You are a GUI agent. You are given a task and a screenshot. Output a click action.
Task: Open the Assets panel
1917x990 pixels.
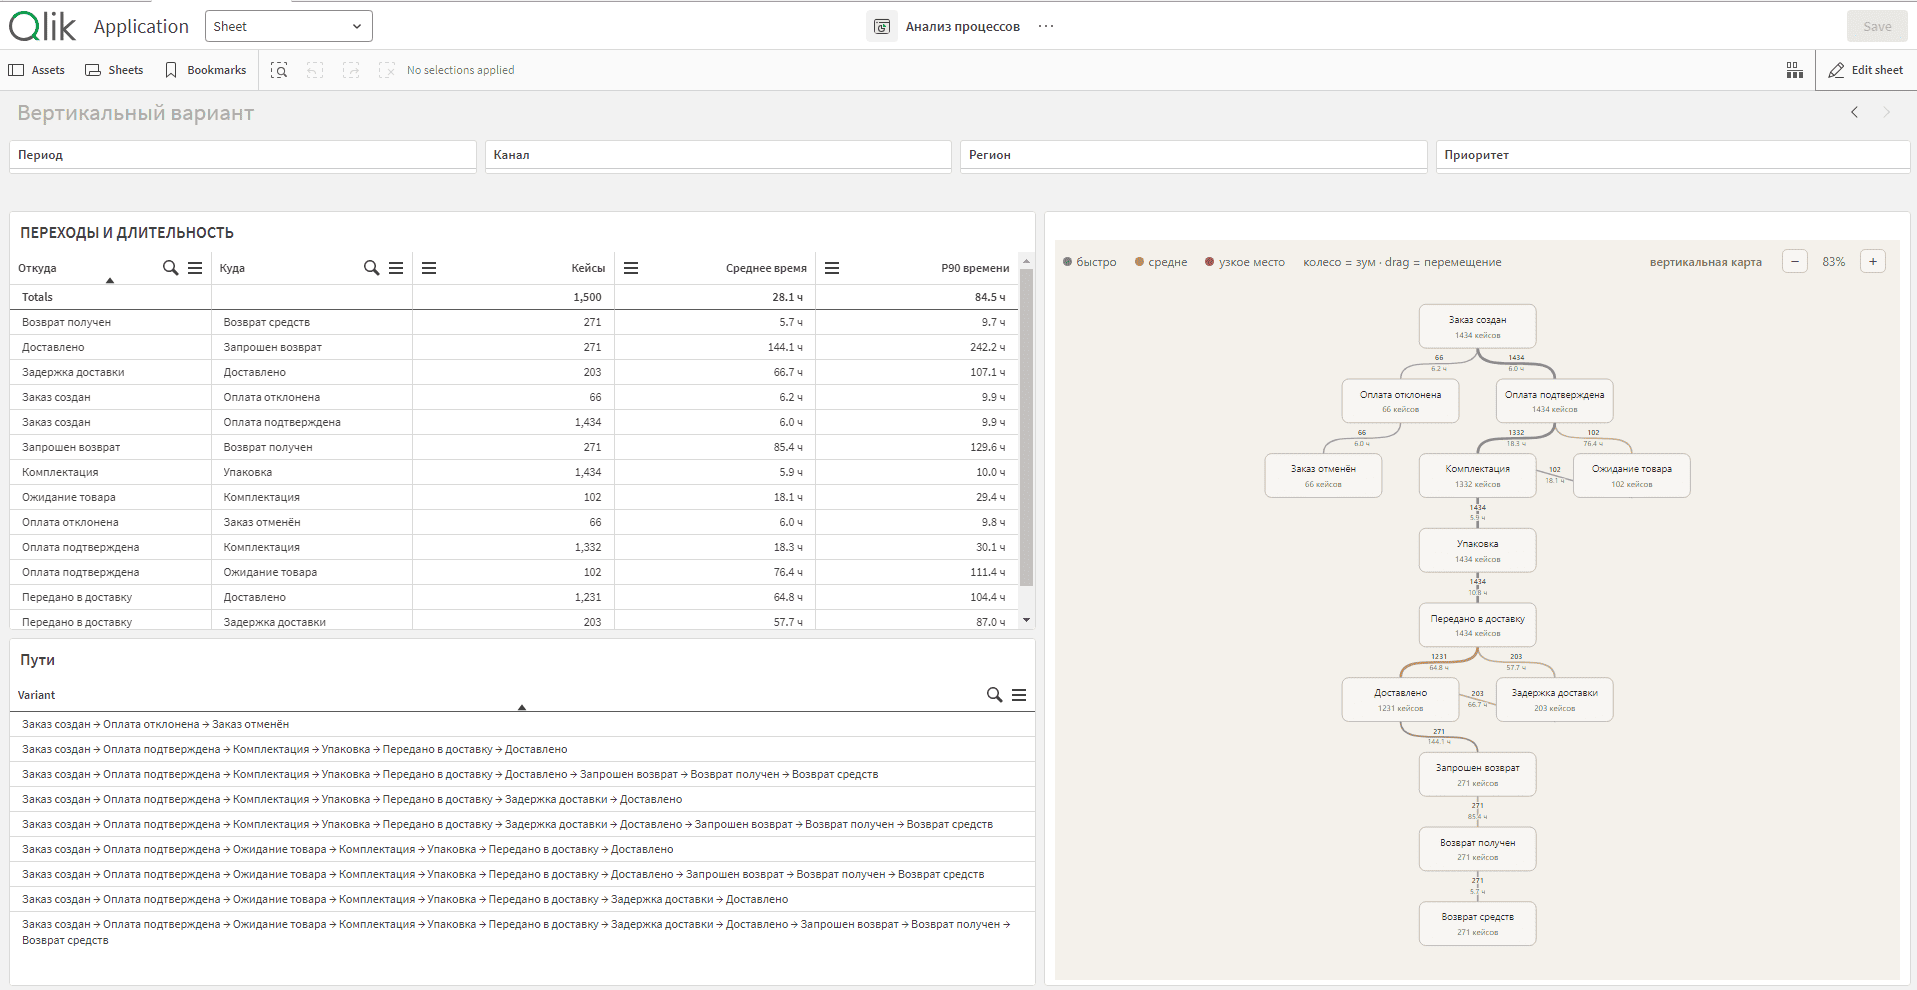click(37, 70)
